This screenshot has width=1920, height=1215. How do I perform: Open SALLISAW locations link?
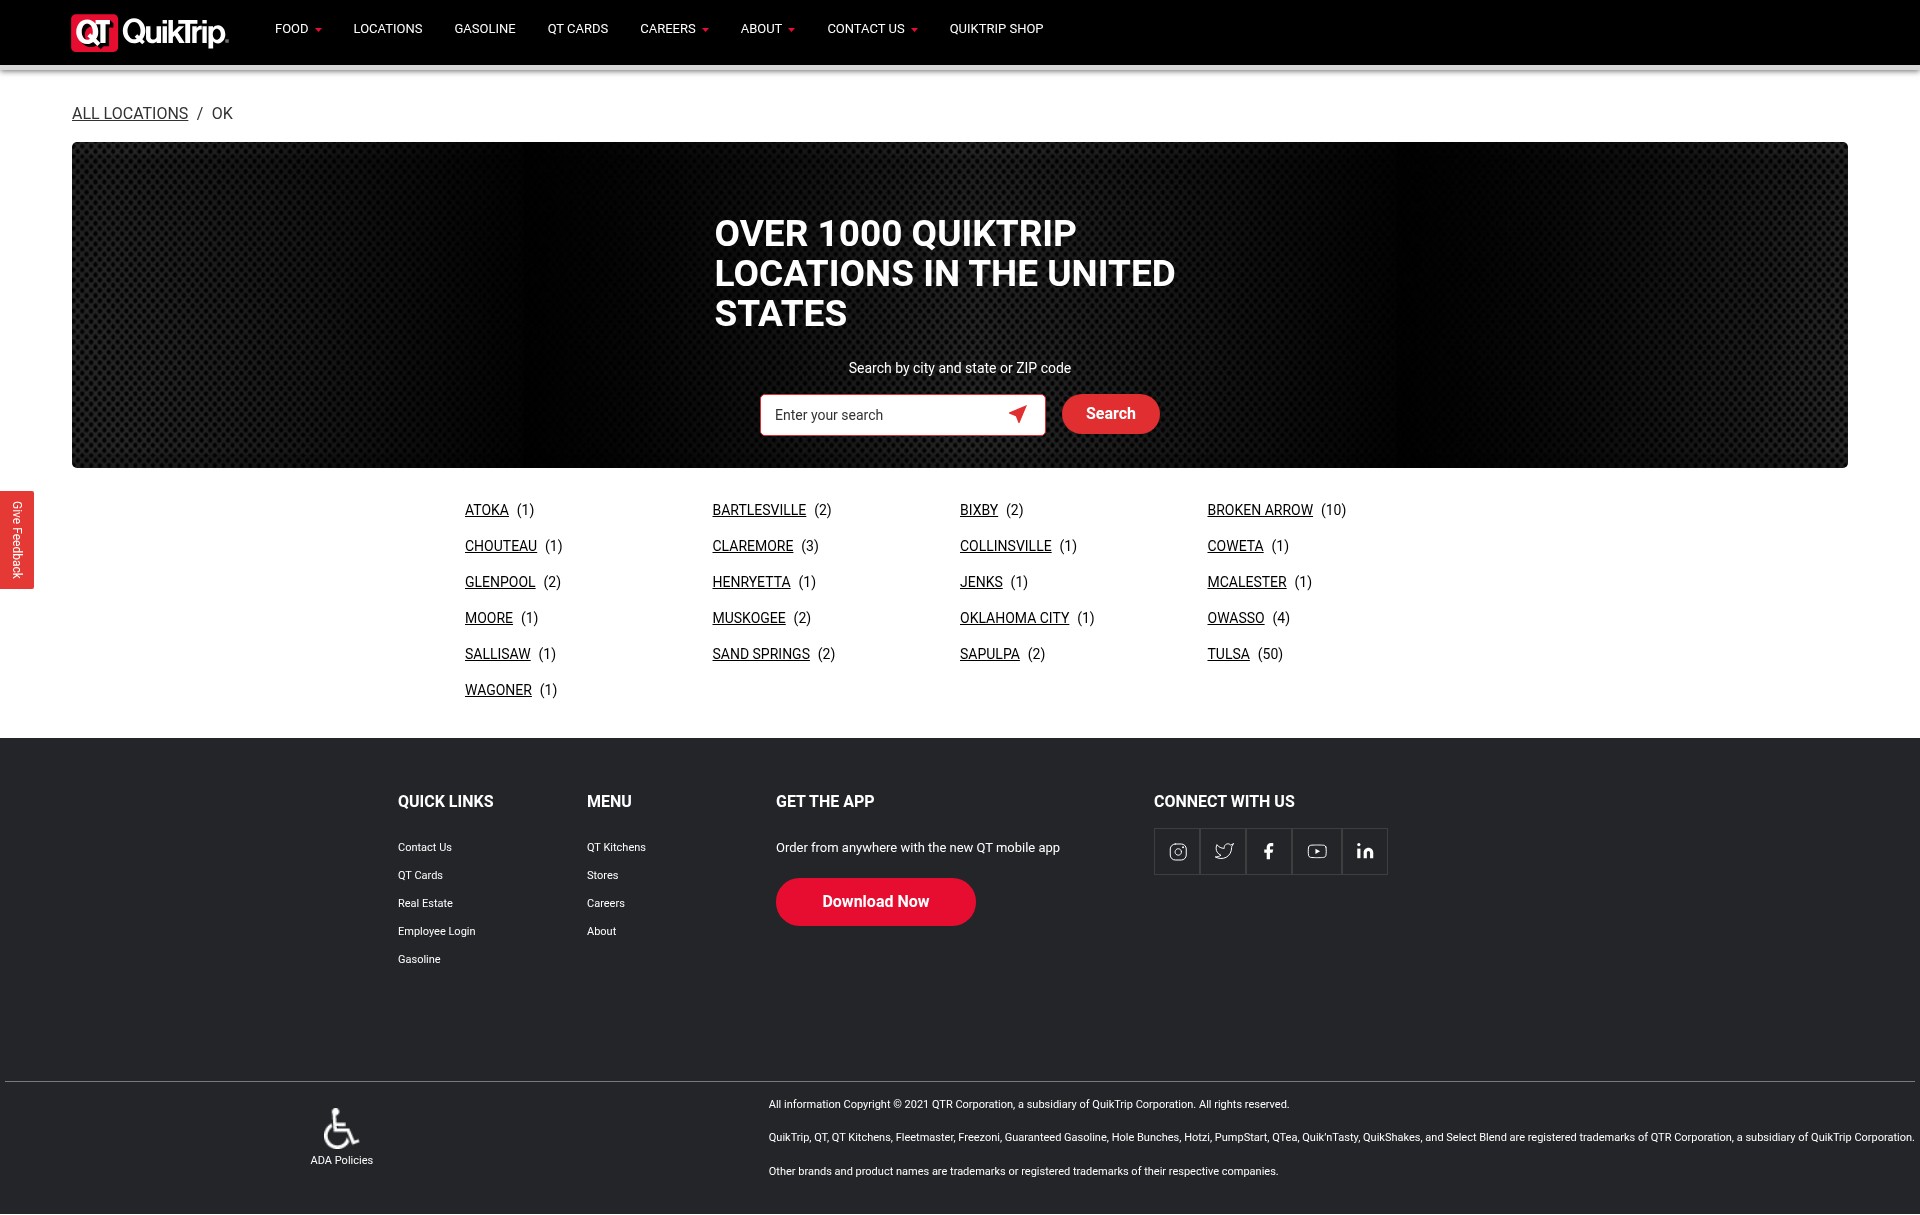[x=498, y=654]
